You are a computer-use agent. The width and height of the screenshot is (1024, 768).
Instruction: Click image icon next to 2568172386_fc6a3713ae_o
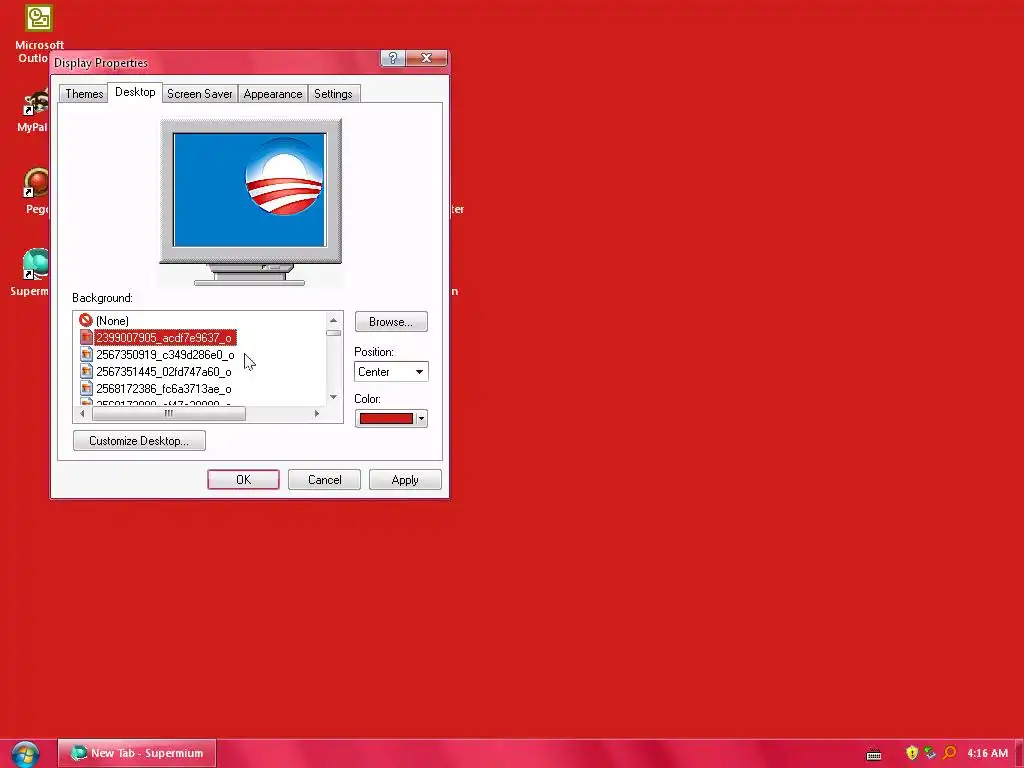[x=86, y=389]
